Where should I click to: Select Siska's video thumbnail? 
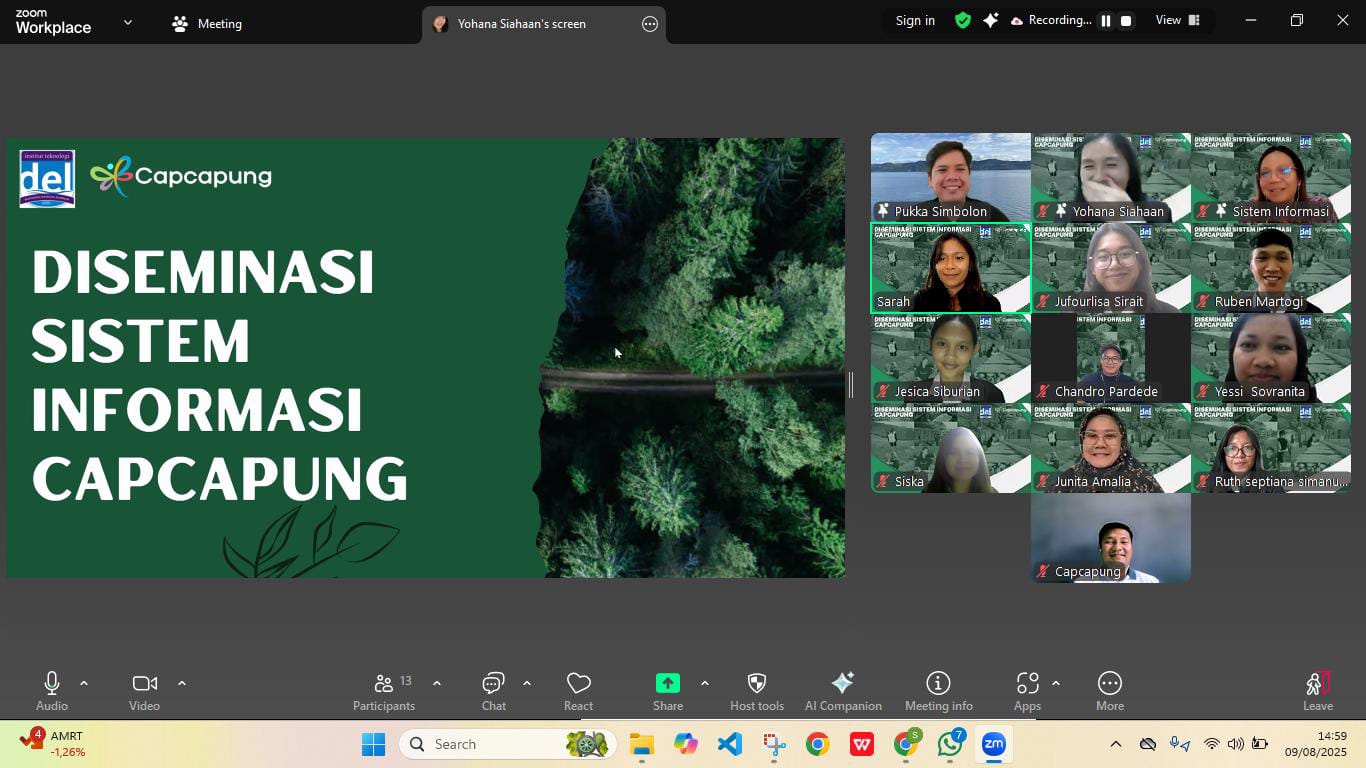(x=951, y=448)
